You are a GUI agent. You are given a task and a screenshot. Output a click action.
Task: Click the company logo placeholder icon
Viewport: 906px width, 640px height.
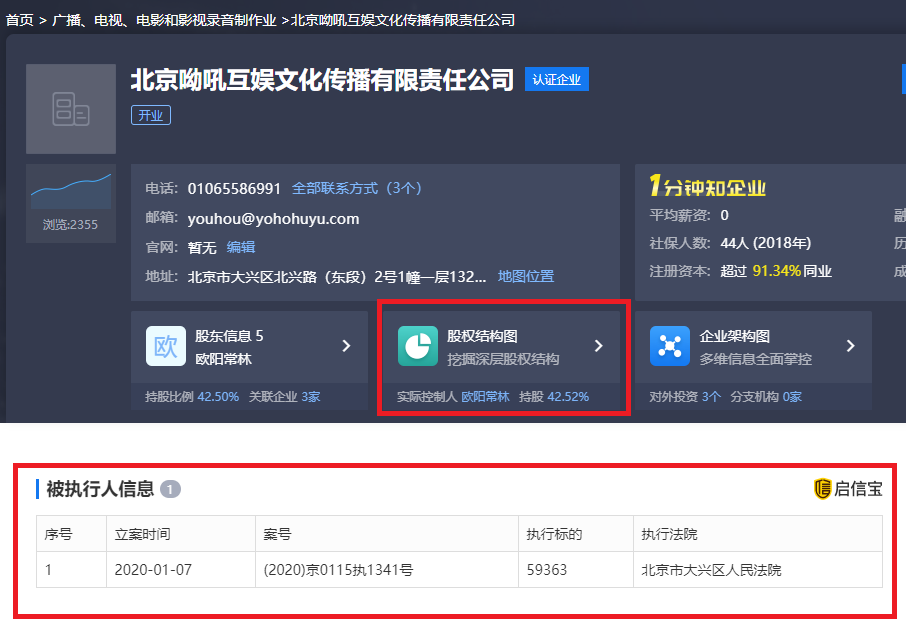coord(70,109)
